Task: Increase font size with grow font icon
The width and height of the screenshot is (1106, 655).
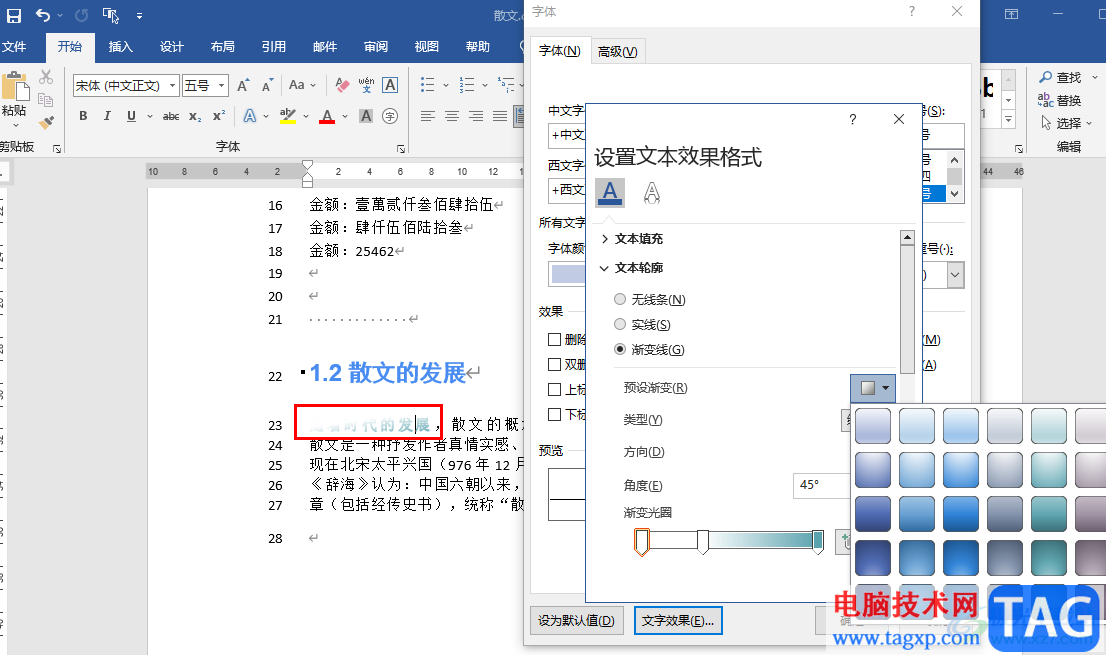Action: tap(243, 85)
